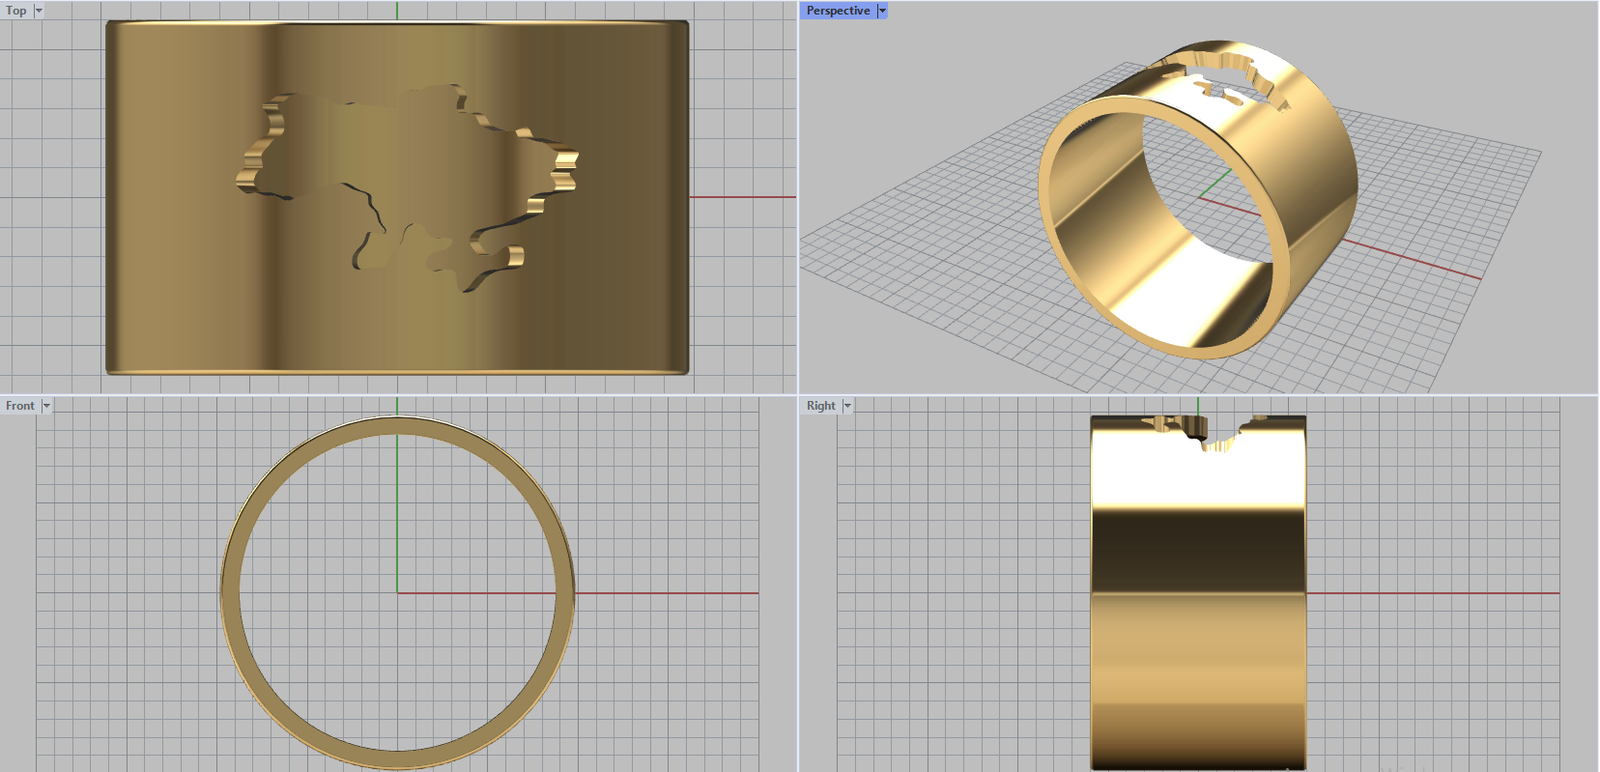Screen dimensions: 1600x772
Task: Activate the Right viewport title label
Action: [x=821, y=406]
